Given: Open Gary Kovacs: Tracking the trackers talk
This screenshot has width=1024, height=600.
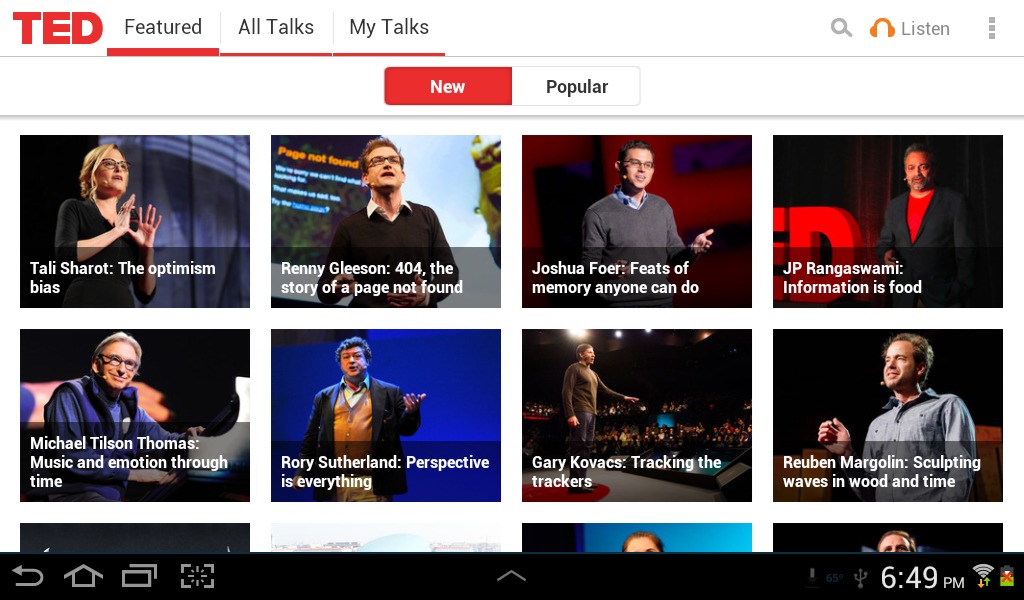Looking at the screenshot, I should click(637, 415).
